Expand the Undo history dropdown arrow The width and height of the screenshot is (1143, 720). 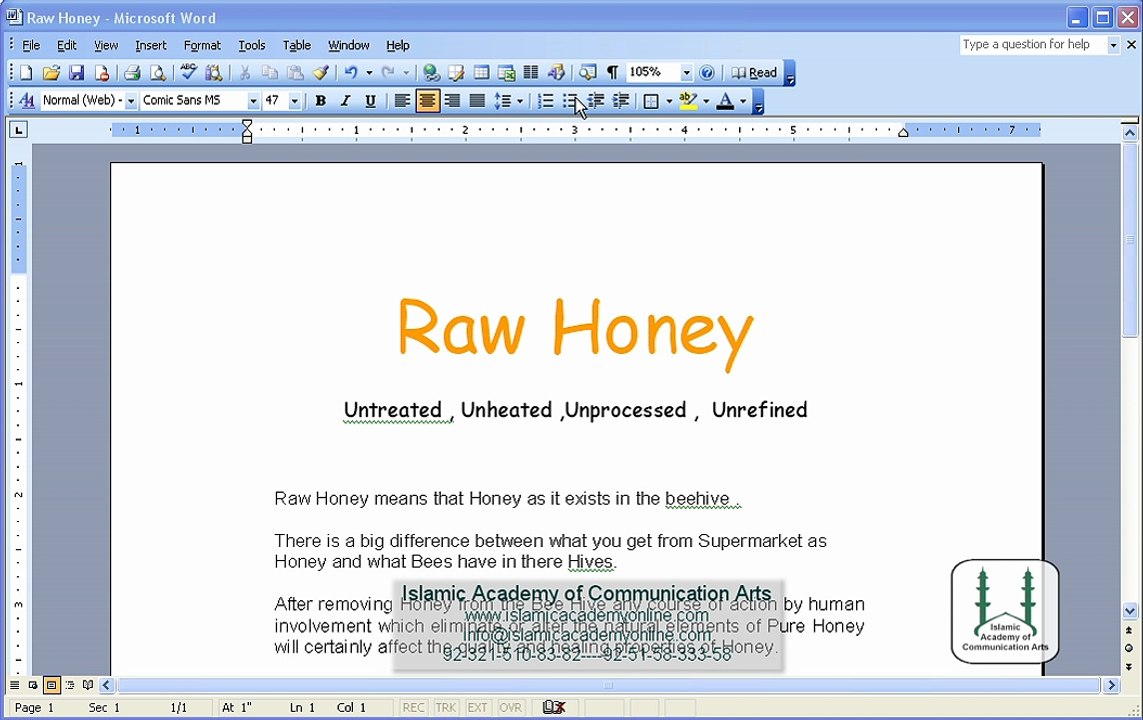369,73
